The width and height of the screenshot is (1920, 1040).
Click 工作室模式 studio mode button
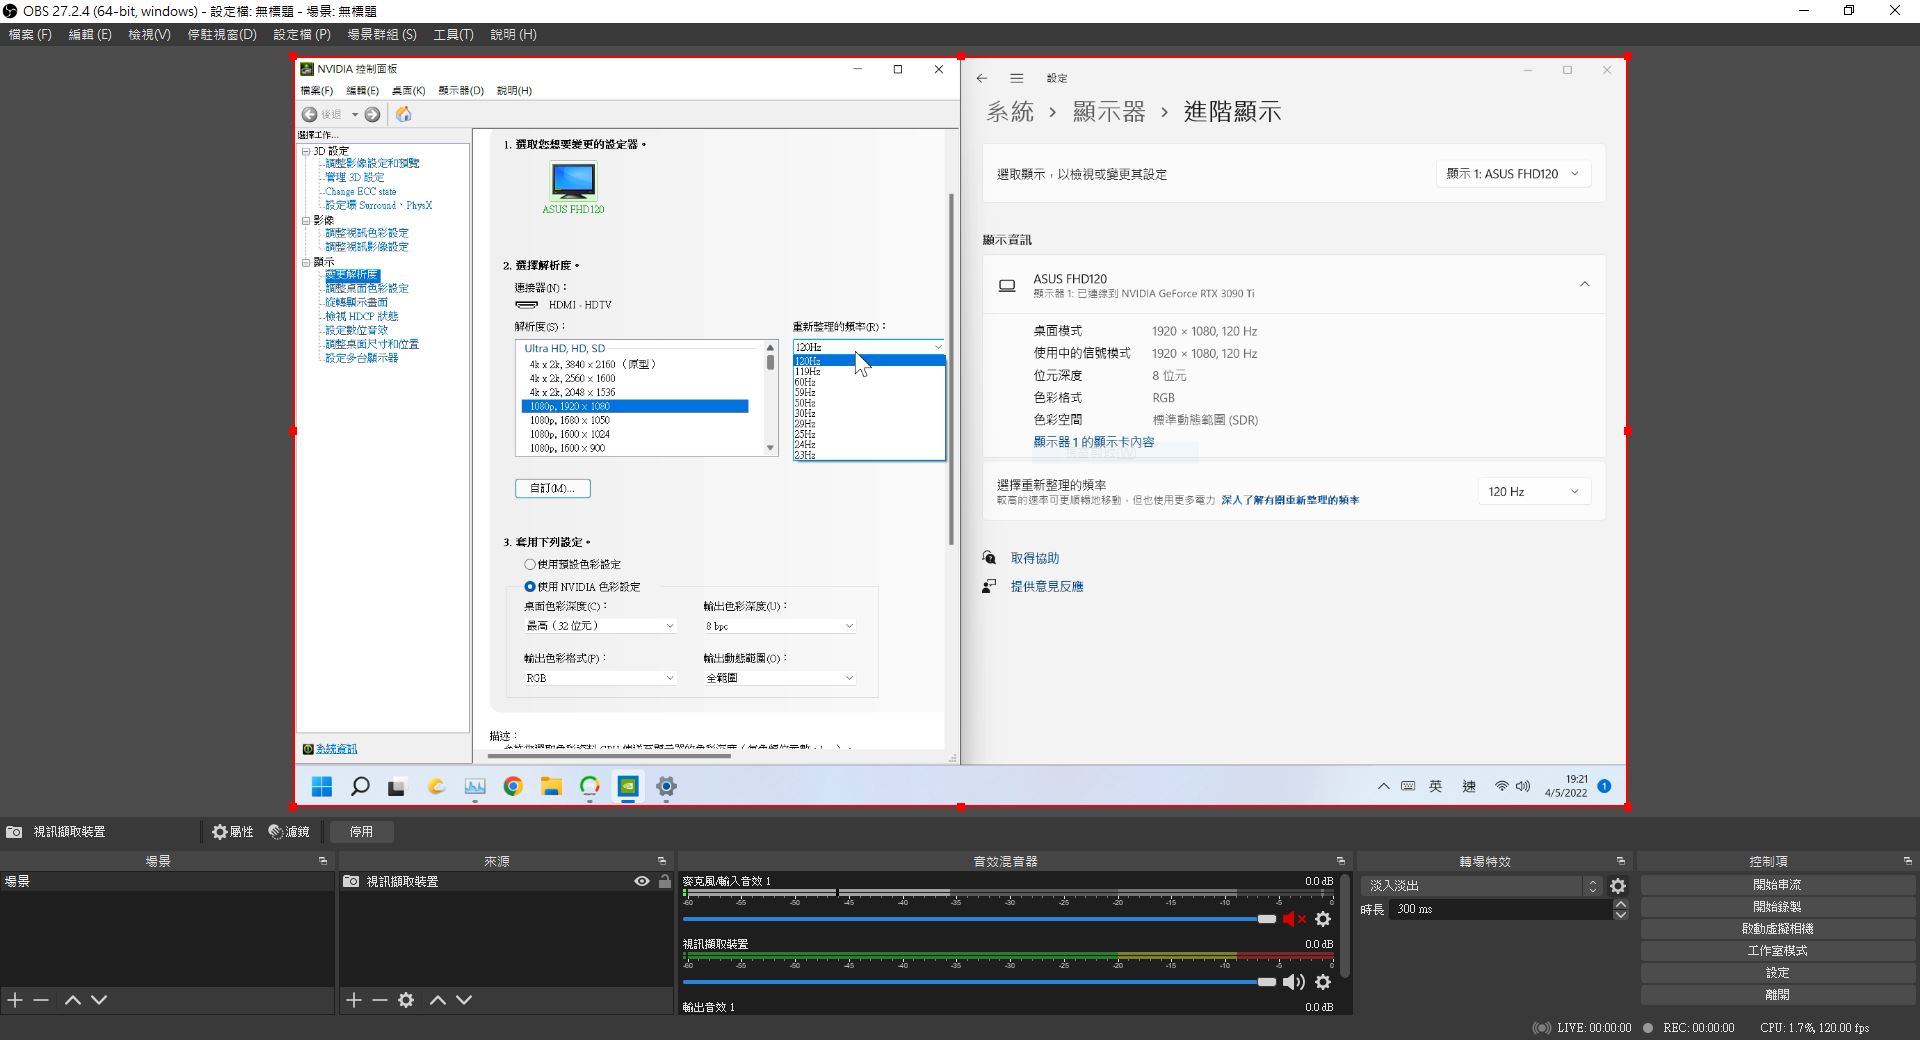click(1777, 951)
